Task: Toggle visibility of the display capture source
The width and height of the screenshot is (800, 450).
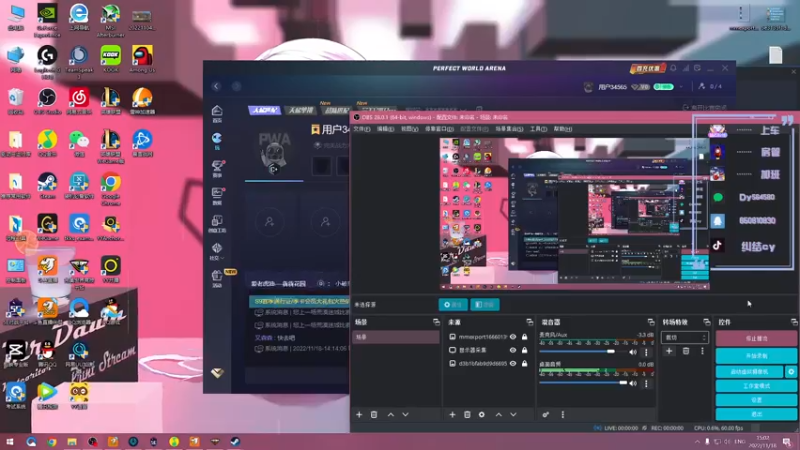Action: click(x=513, y=350)
